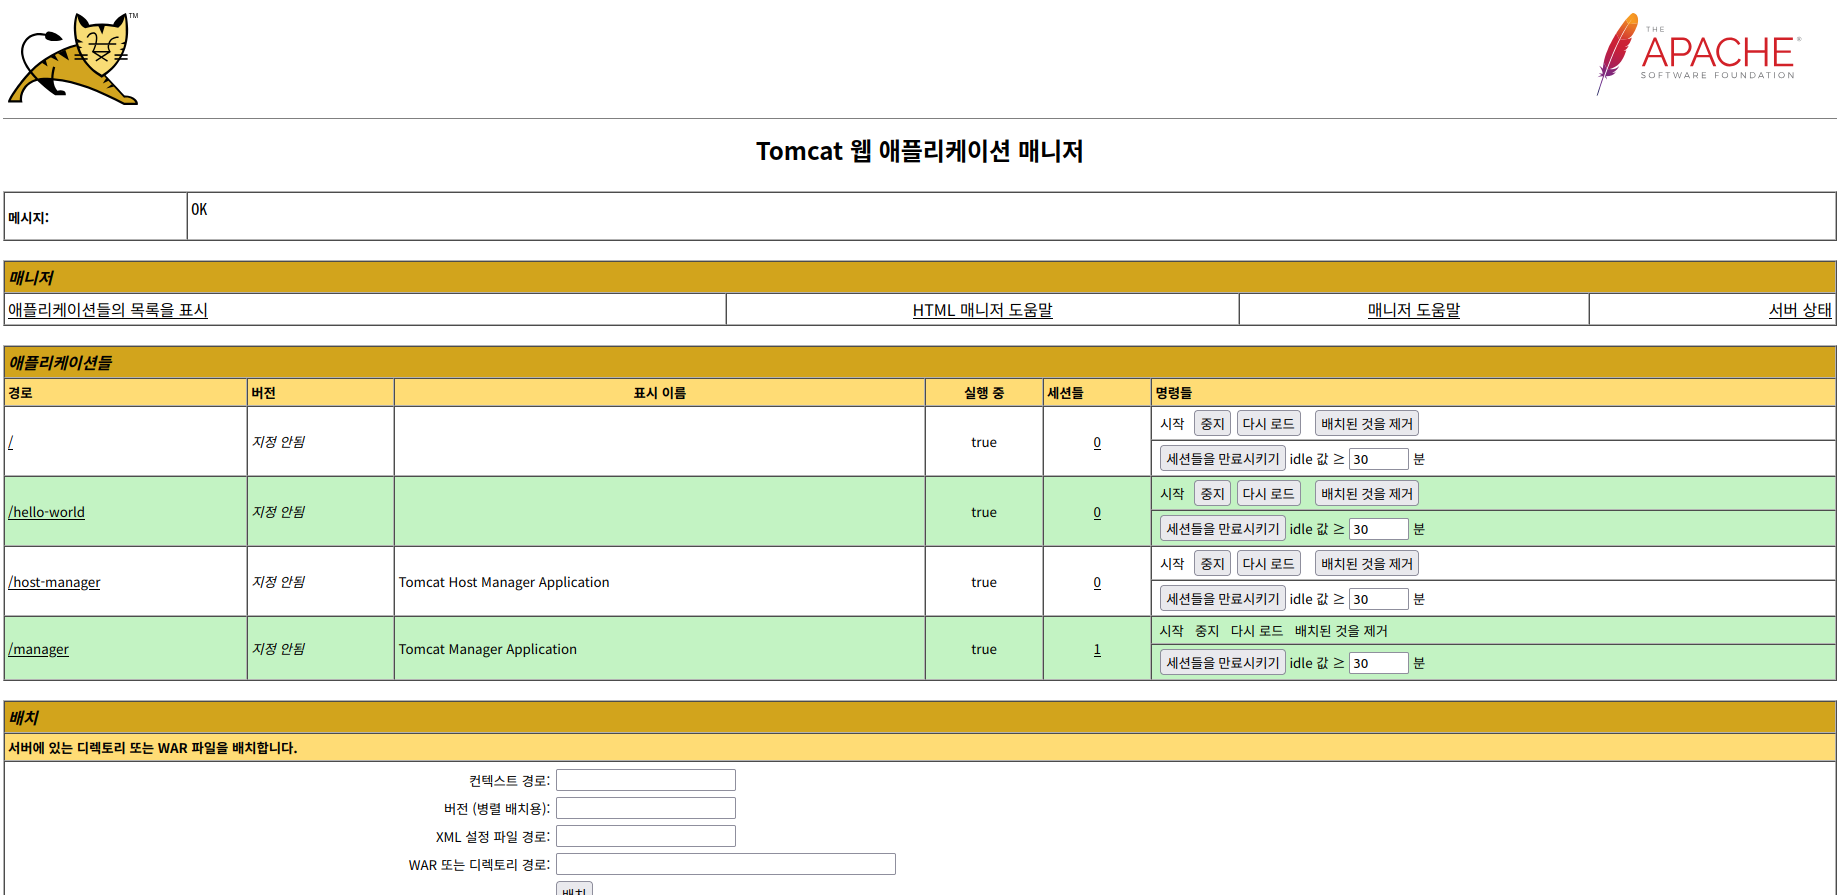Focus the XML 설정 파일 경로 input field
The width and height of the screenshot is (1840, 895).
pyautogui.click(x=646, y=836)
